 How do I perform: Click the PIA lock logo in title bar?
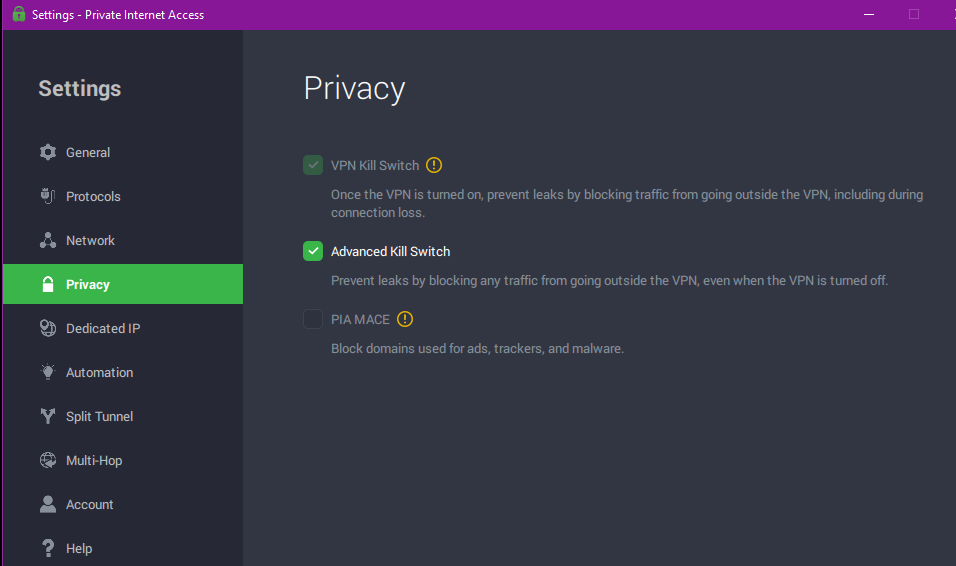click(19, 14)
